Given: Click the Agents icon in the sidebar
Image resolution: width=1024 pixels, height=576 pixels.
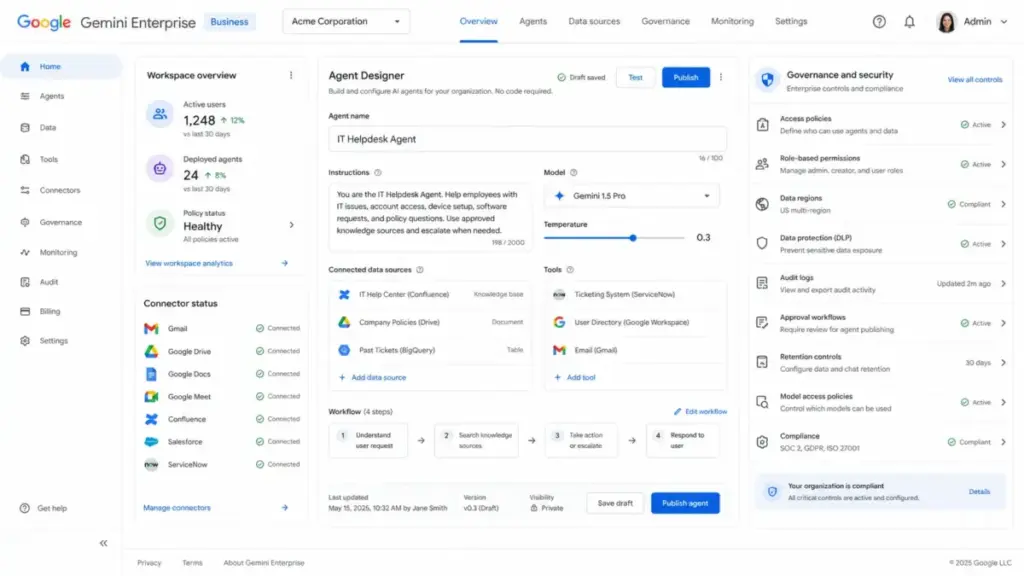Looking at the screenshot, I should tap(25, 96).
